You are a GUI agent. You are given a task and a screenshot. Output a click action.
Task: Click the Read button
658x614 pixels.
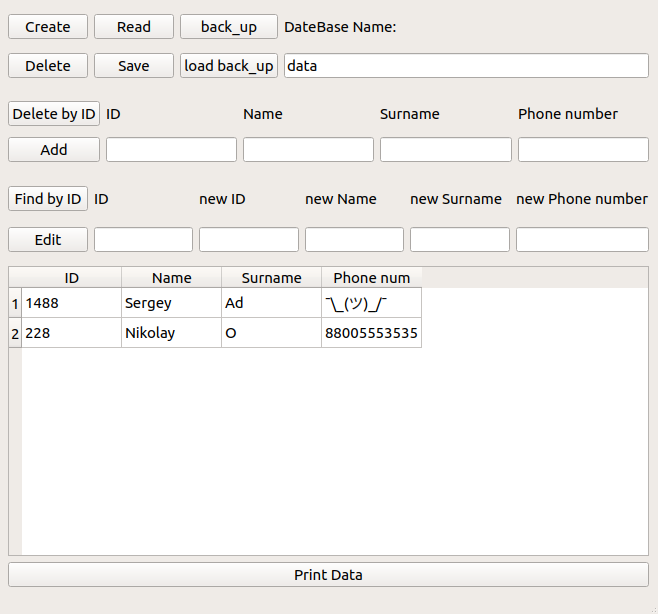pyautogui.click(x=134, y=27)
